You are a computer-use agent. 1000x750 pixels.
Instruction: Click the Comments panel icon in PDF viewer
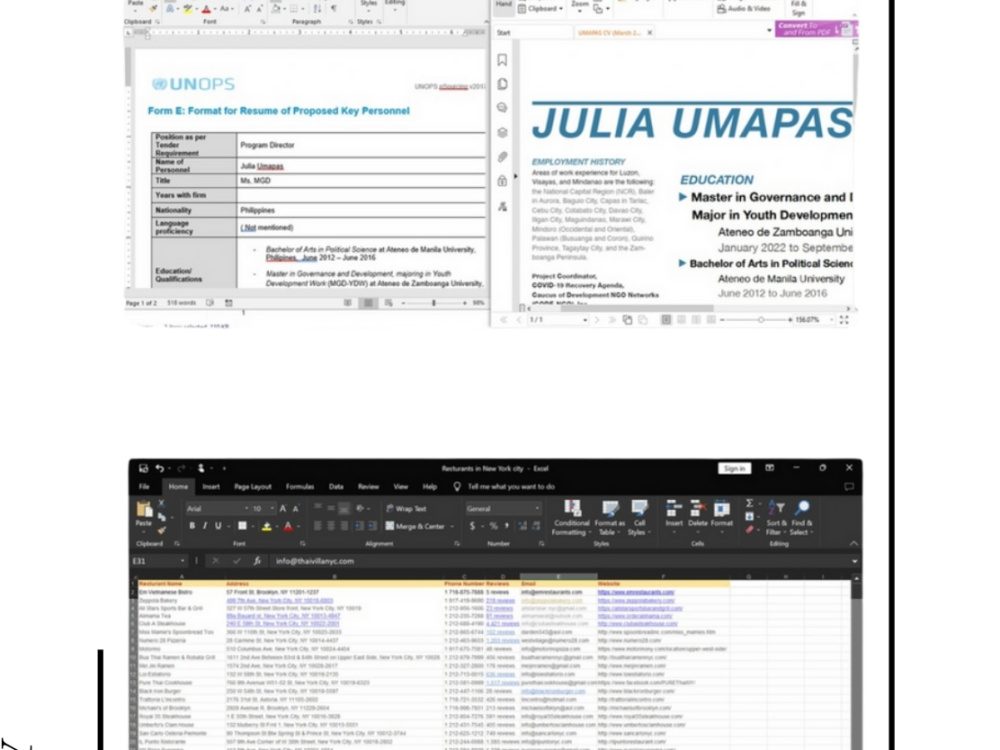click(503, 108)
